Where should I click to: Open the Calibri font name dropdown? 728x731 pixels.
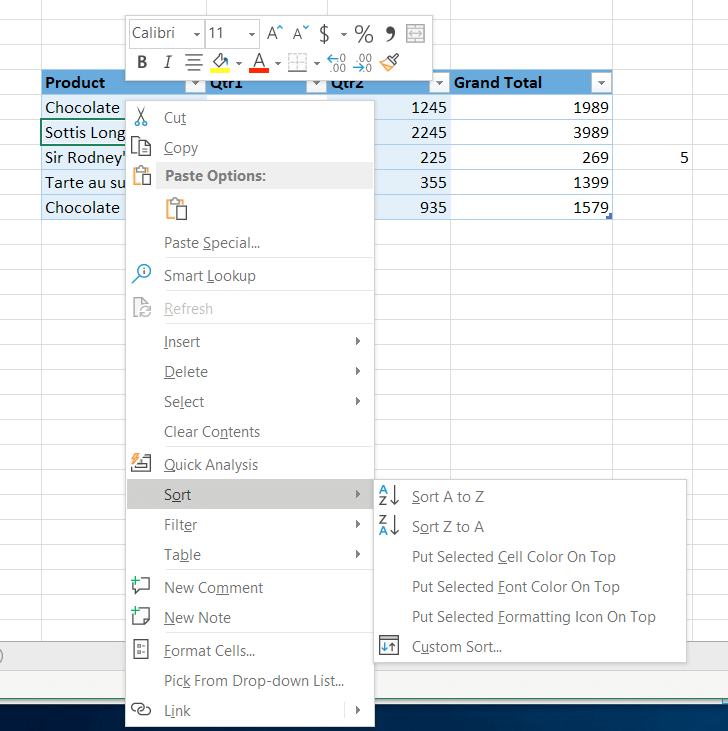tap(196, 34)
